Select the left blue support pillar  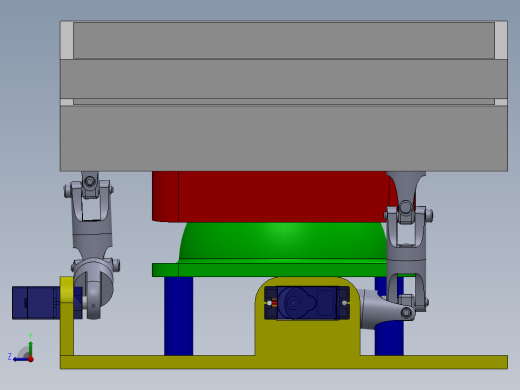[x=178, y=316]
